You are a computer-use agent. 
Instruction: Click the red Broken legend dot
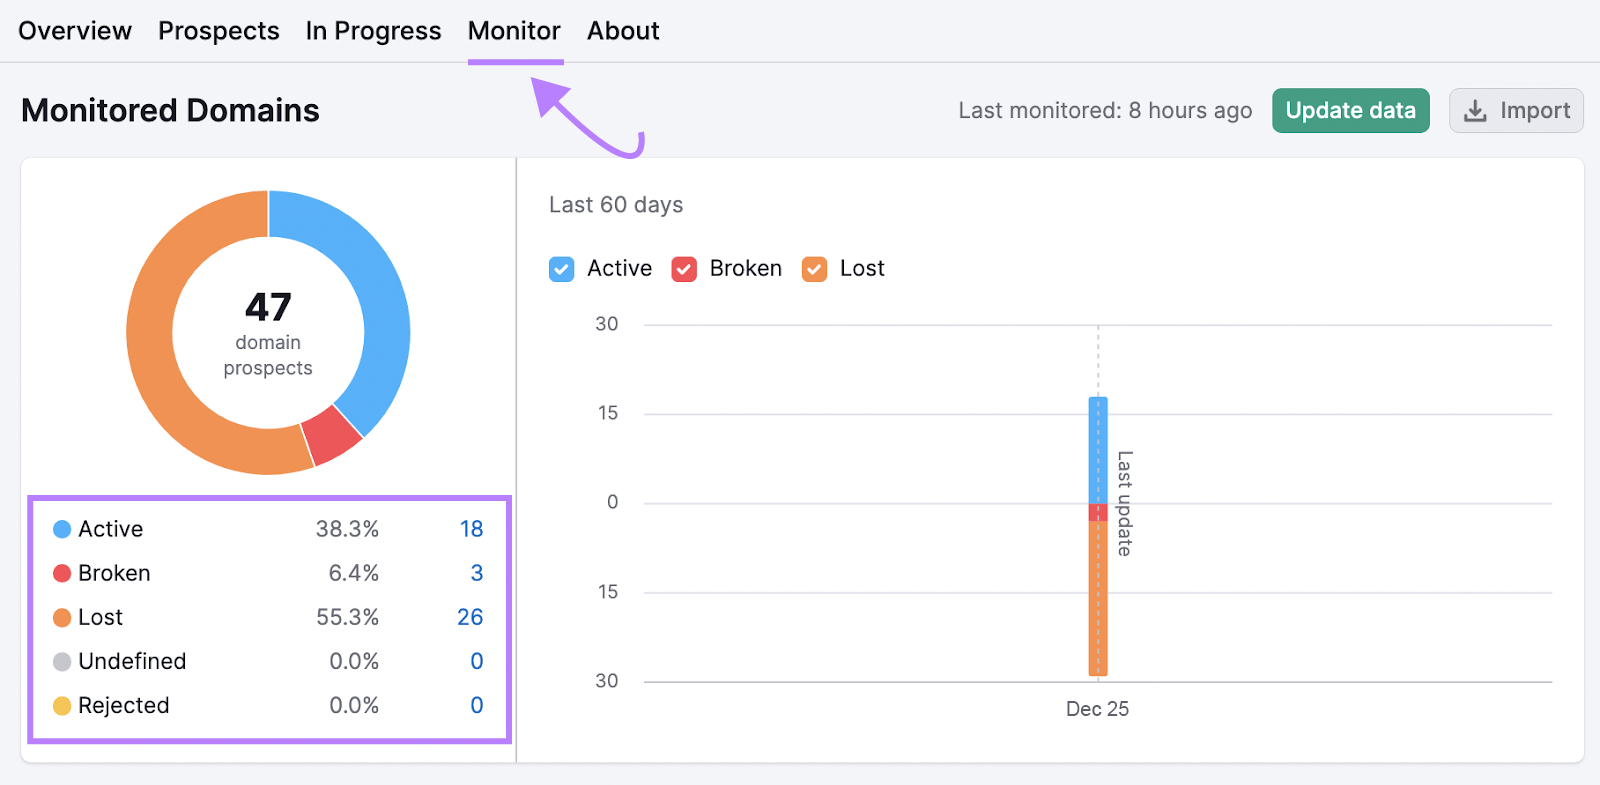pyautogui.click(x=62, y=573)
